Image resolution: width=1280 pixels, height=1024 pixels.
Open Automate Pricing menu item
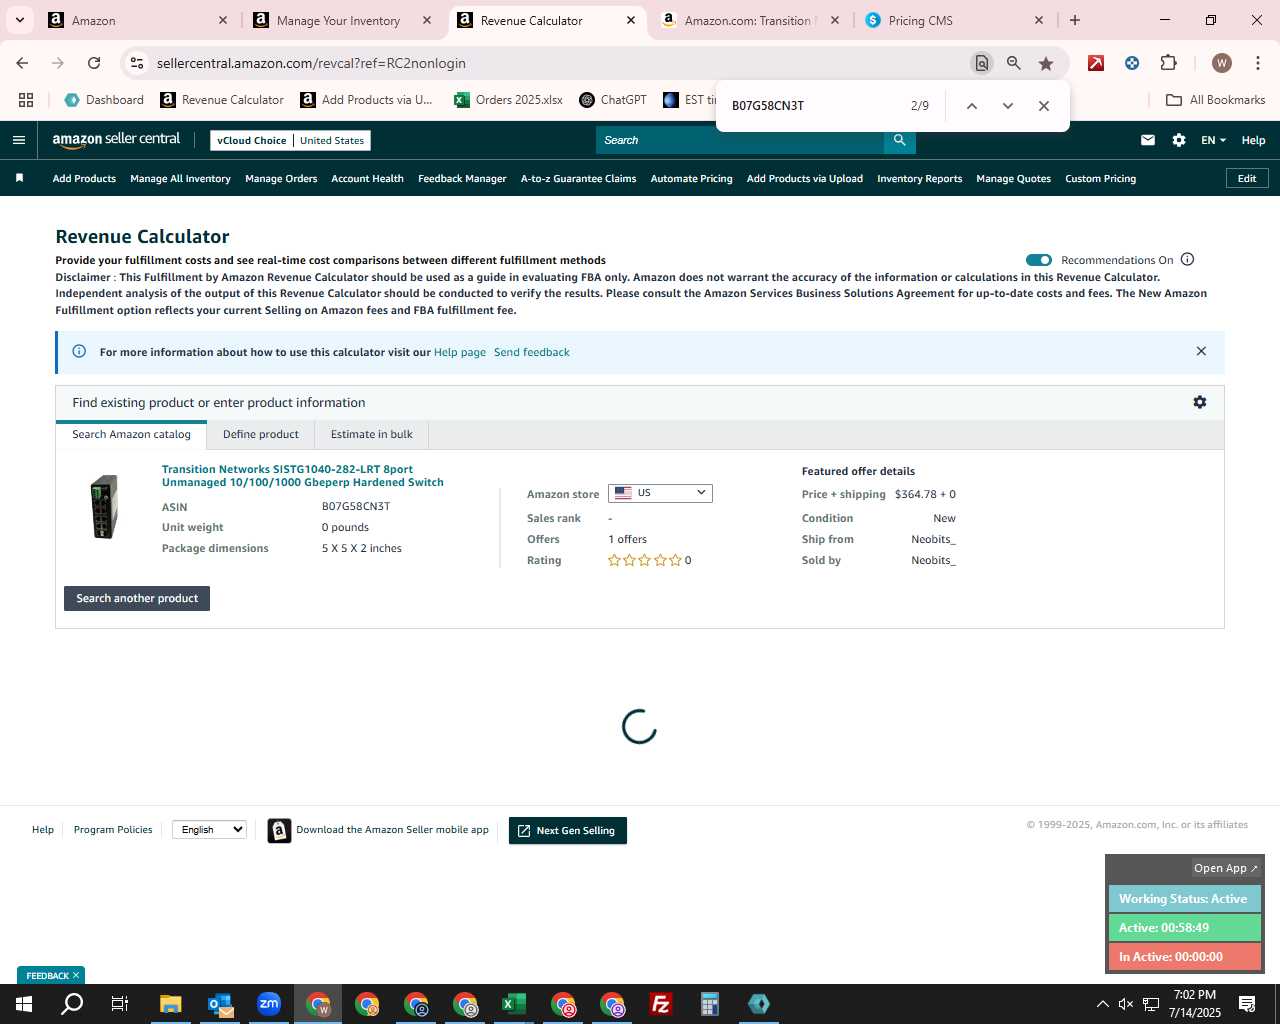691,178
